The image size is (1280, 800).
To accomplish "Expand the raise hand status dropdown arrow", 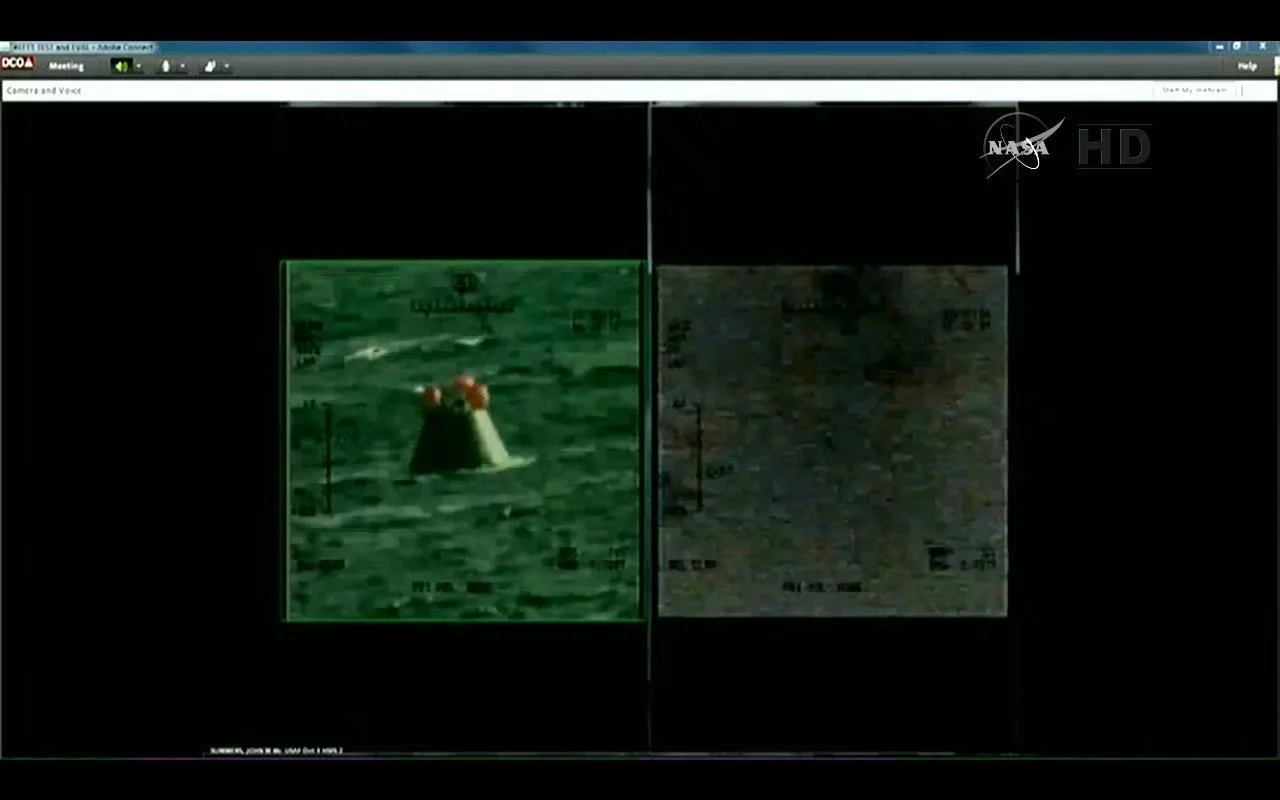I will 226,66.
